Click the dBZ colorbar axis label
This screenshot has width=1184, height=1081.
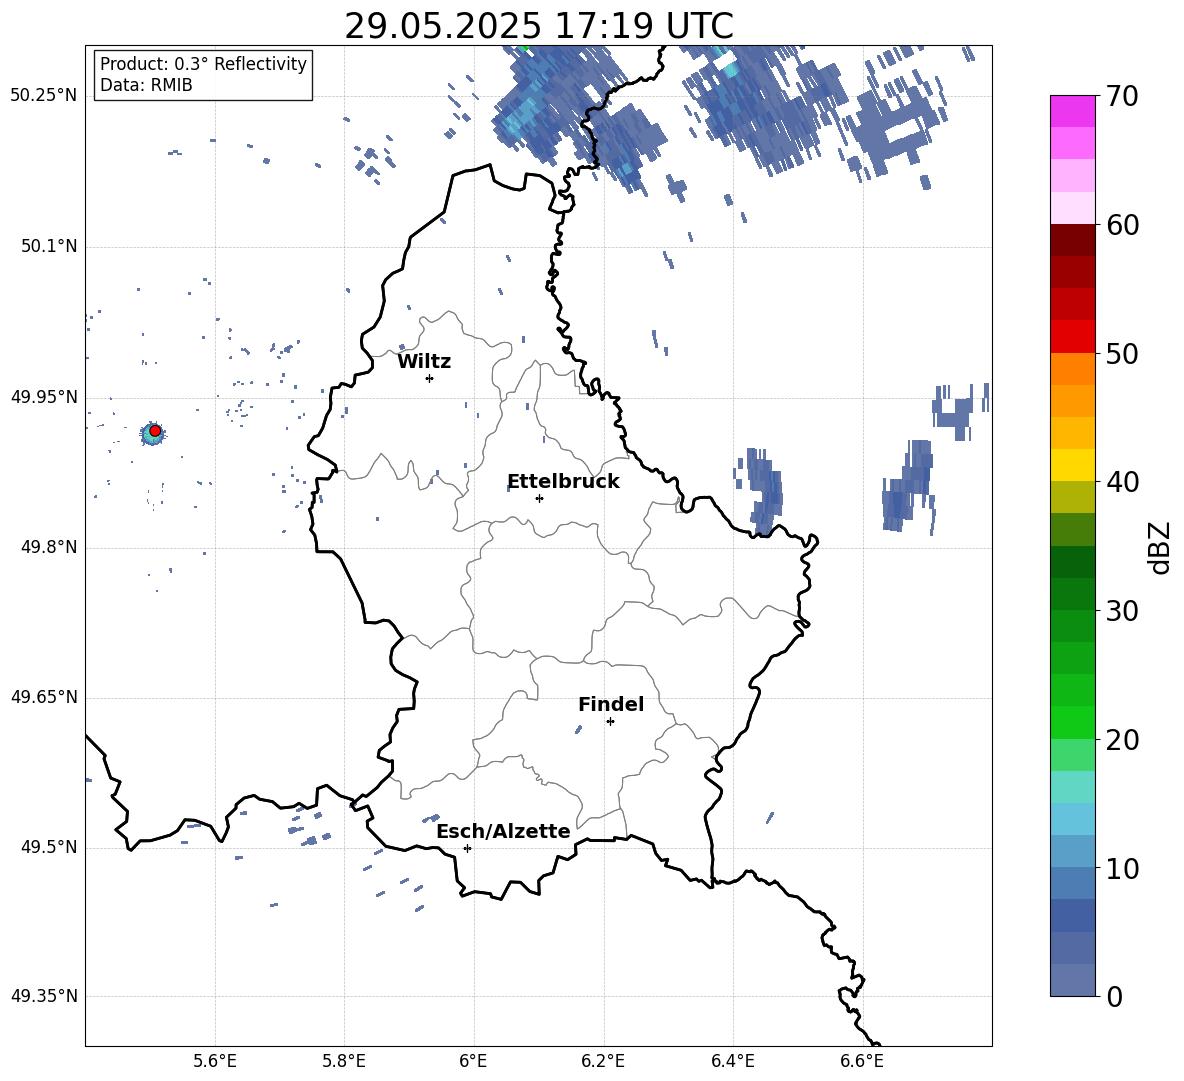click(1160, 547)
